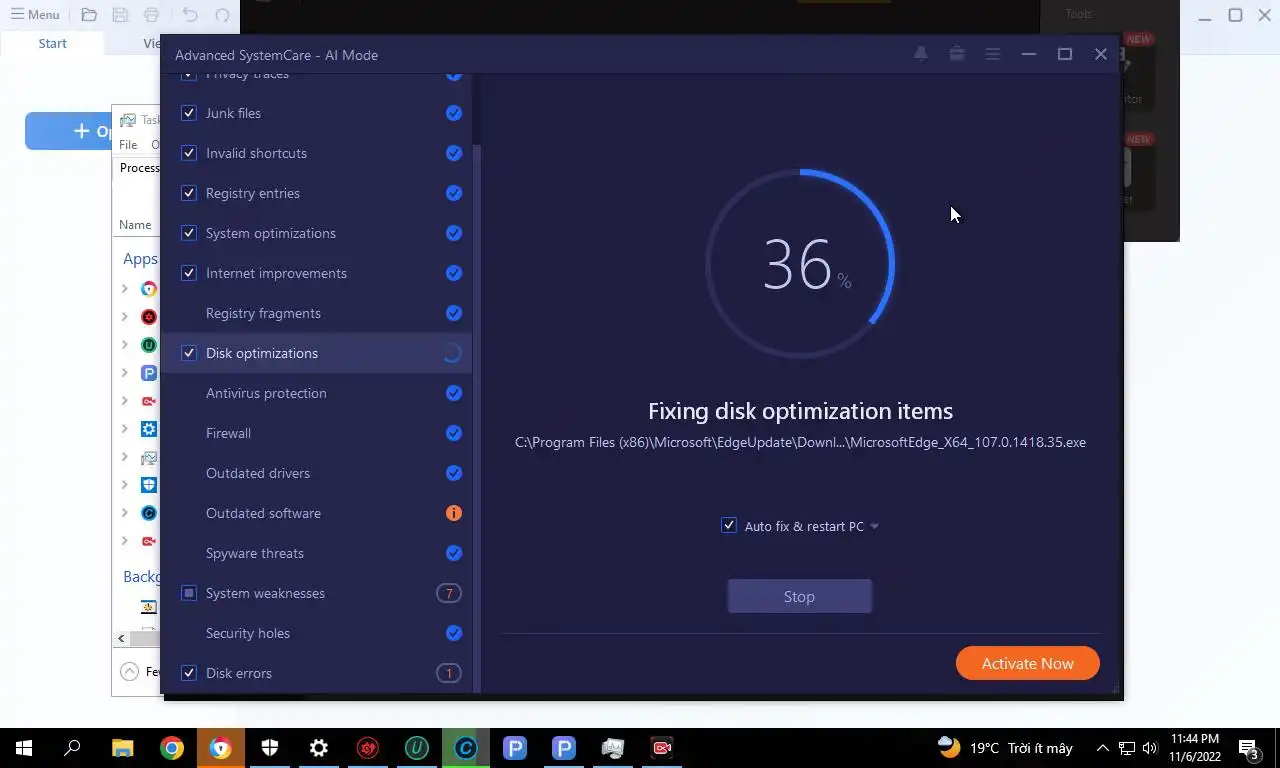The image size is (1280, 768).
Task: Uncheck the Internet improvements checkbox
Action: [x=189, y=273]
